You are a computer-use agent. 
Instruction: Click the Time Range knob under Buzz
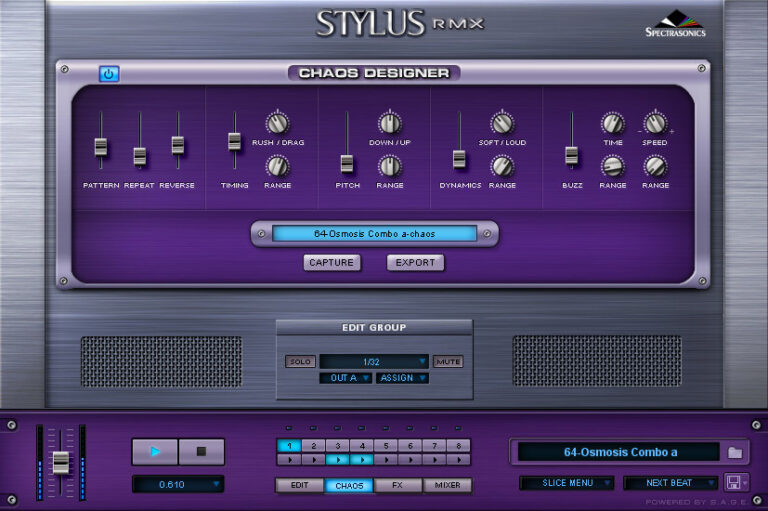tap(613, 167)
